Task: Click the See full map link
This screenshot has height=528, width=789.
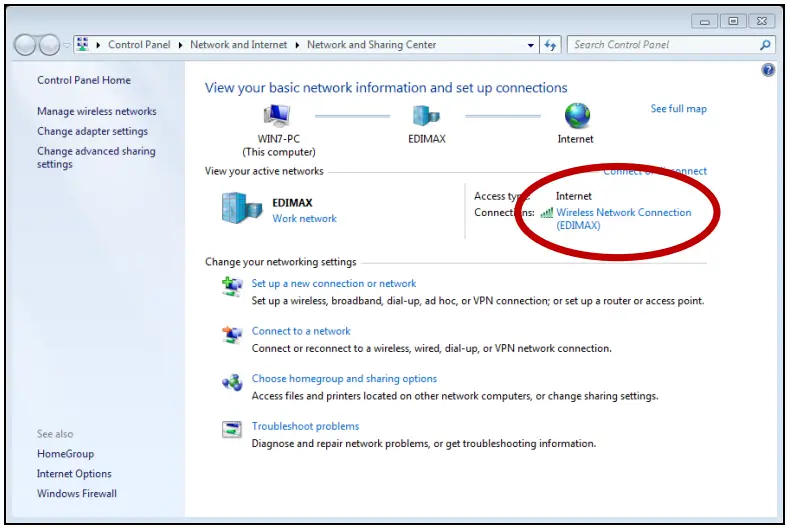Action: pos(678,109)
